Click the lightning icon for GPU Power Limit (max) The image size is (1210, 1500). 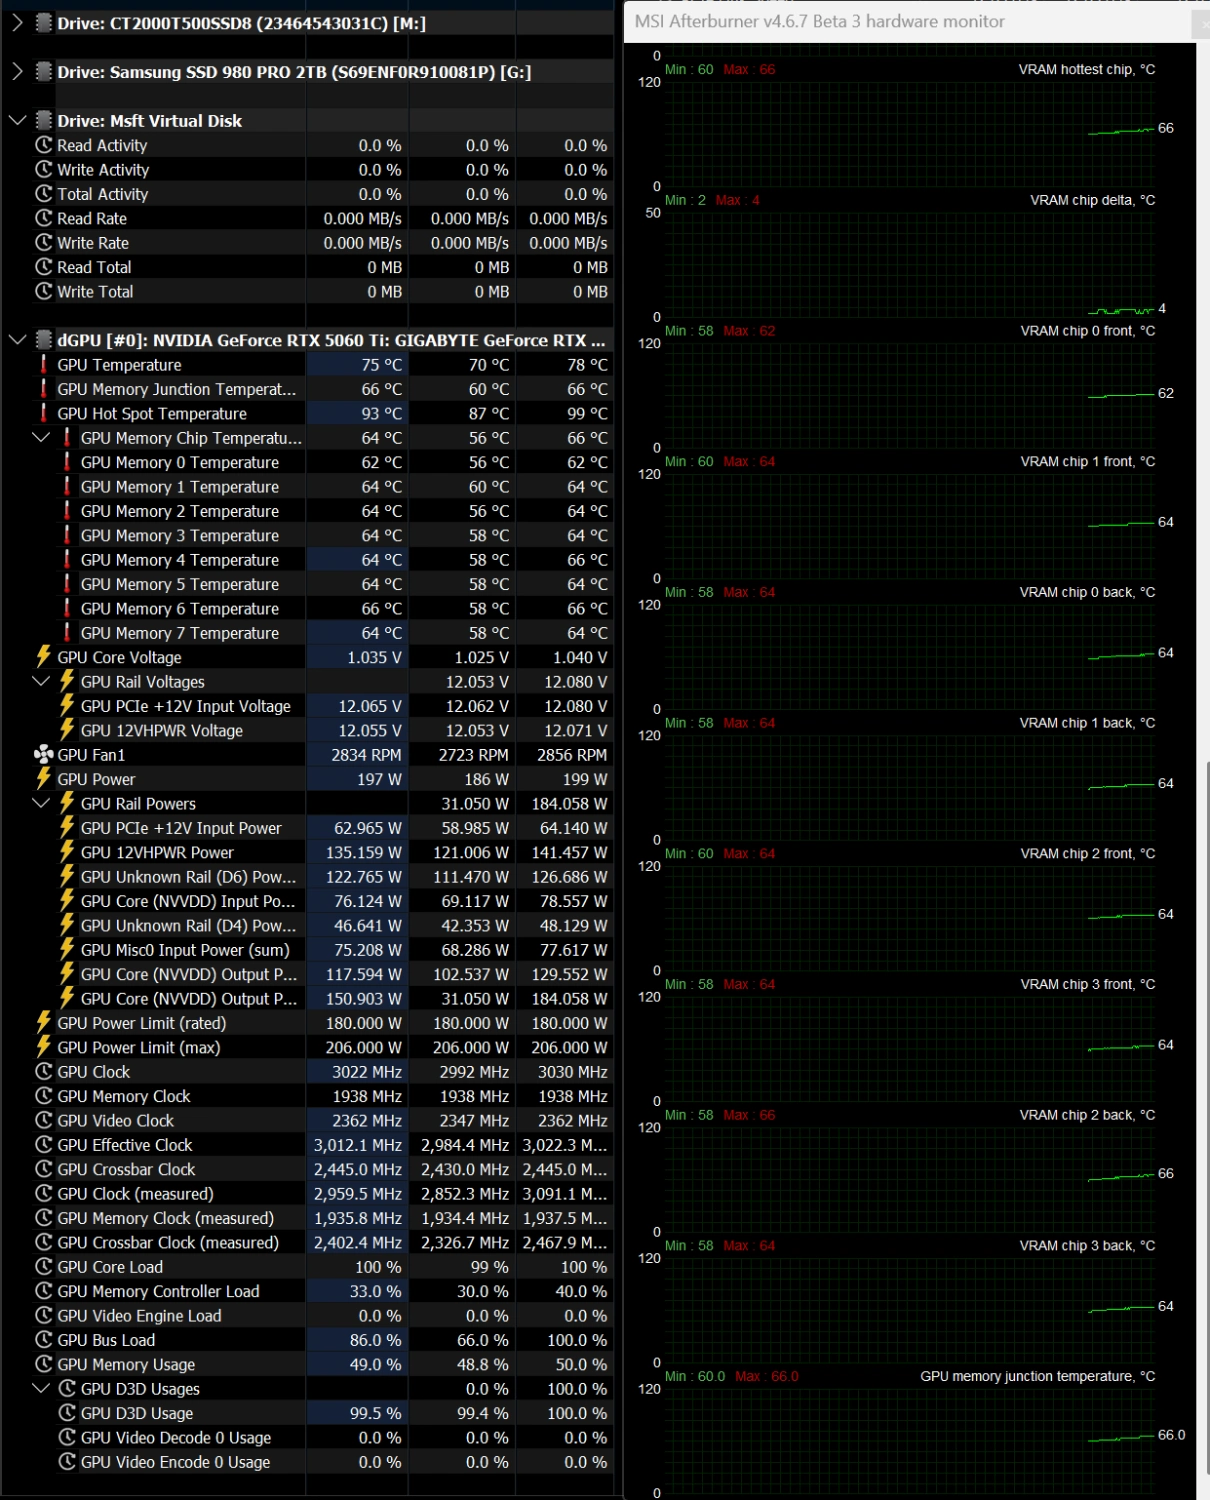click(x=43, y=1047)
